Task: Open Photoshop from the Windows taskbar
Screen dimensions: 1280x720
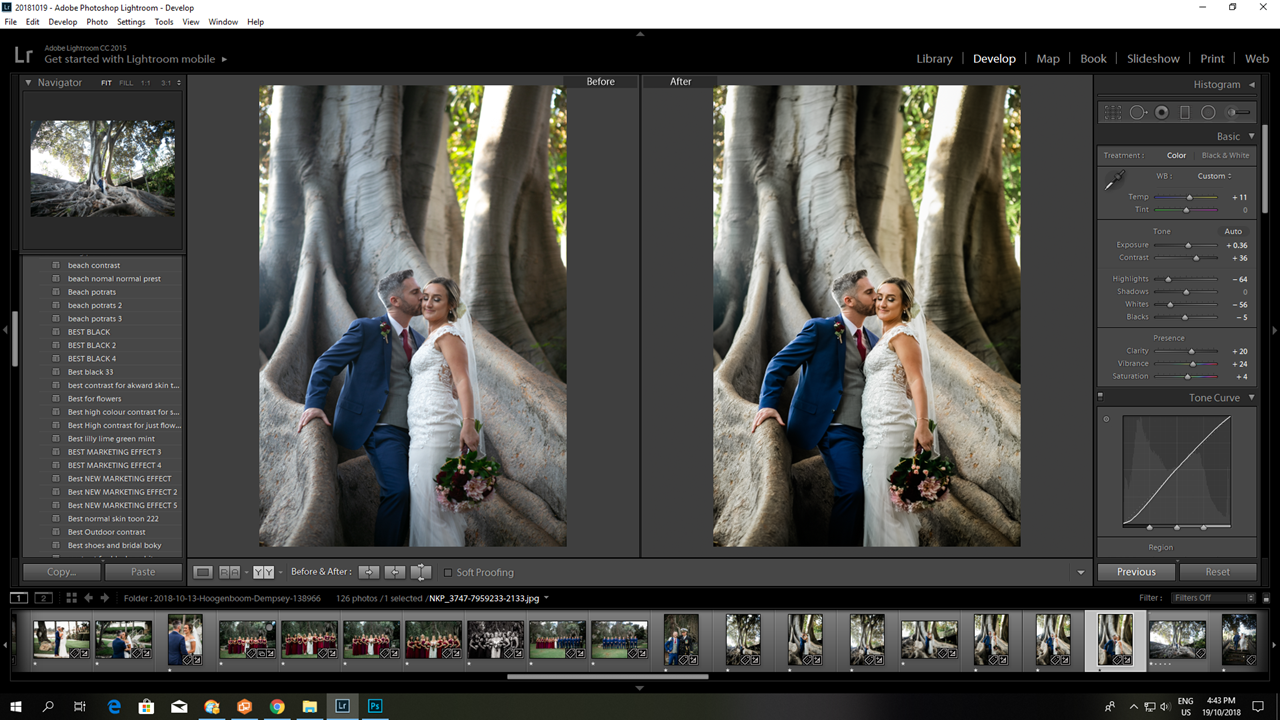Action: tap(376, 706)
